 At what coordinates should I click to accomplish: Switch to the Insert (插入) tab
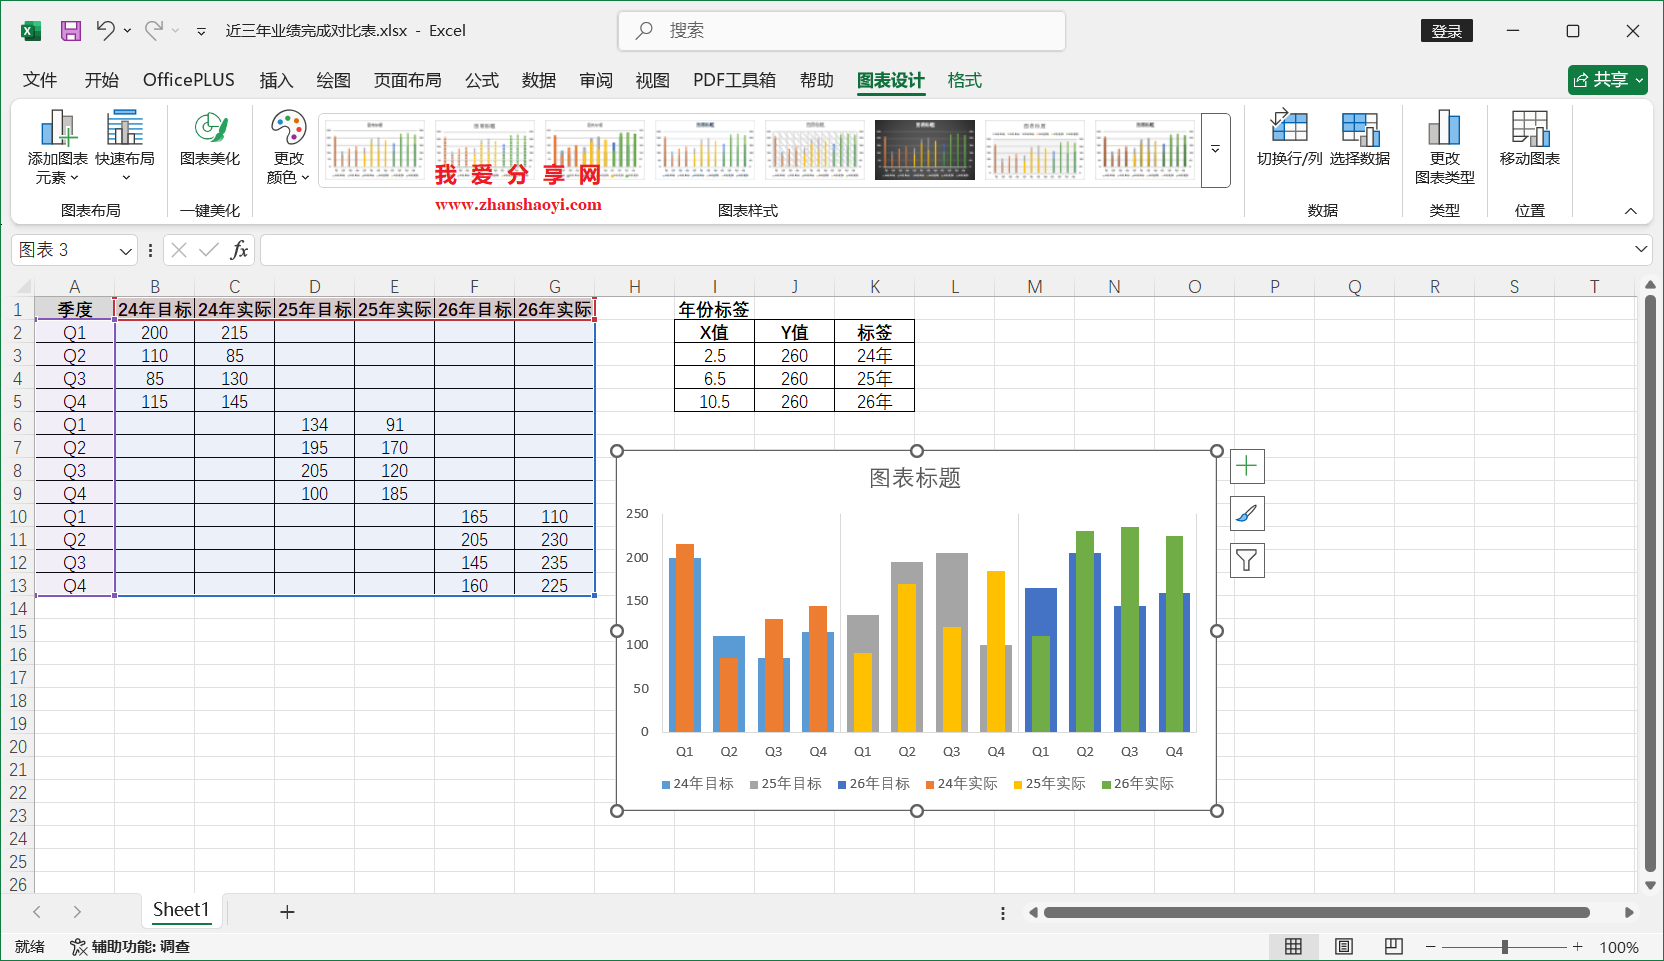(276, 80)
